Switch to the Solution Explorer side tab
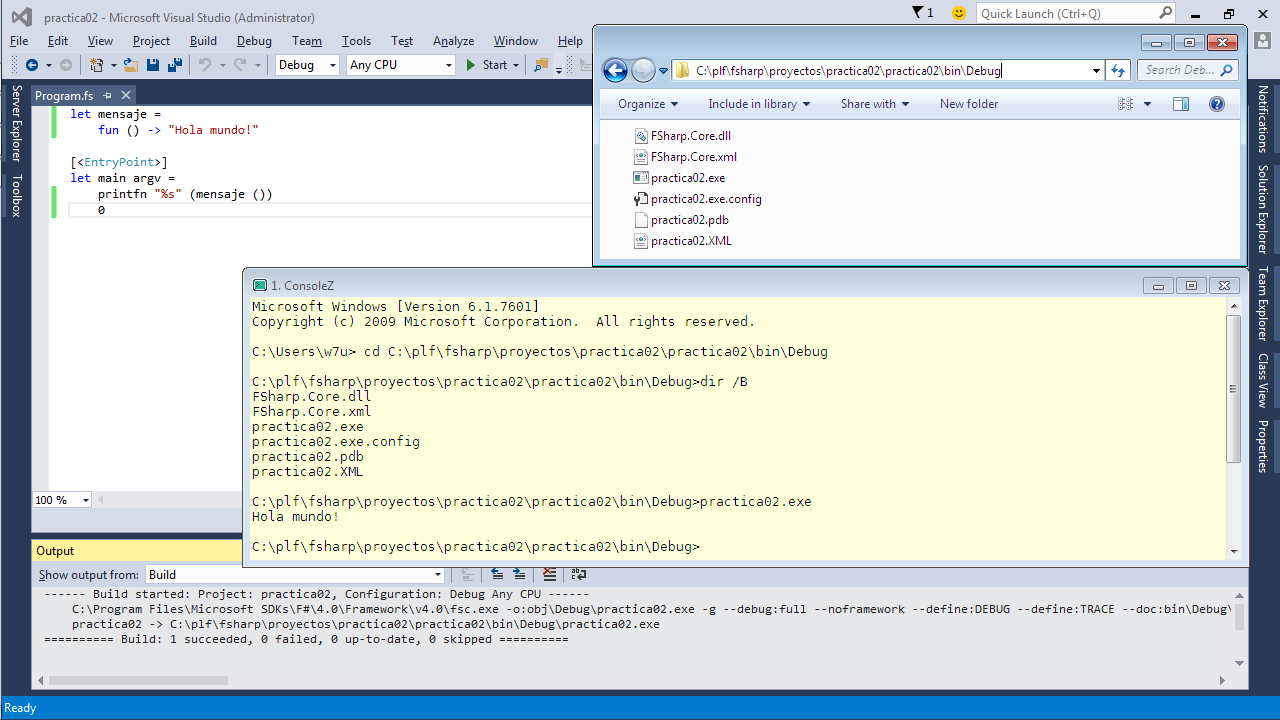 1262,208
